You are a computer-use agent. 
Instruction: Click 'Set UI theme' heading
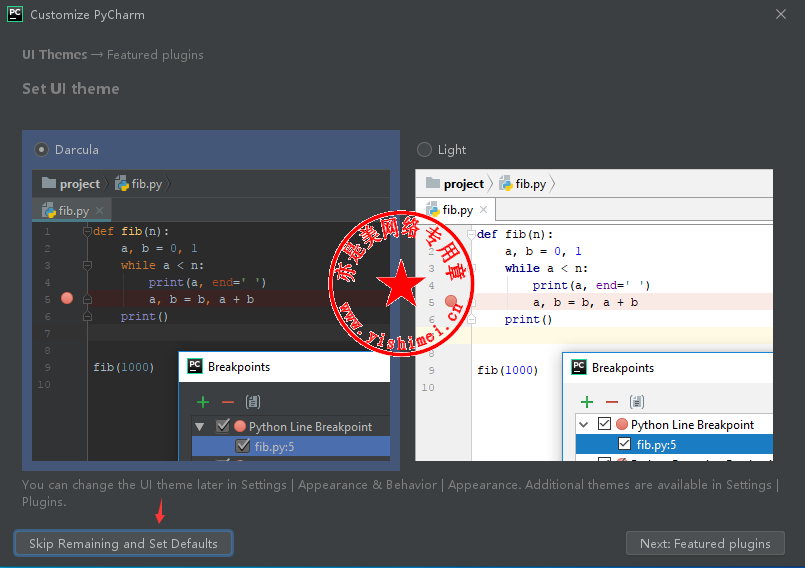71,89
